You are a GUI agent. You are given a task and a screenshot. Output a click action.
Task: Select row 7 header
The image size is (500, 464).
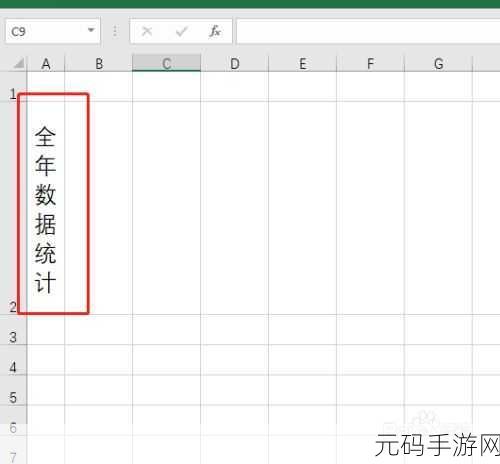point(13,450)
